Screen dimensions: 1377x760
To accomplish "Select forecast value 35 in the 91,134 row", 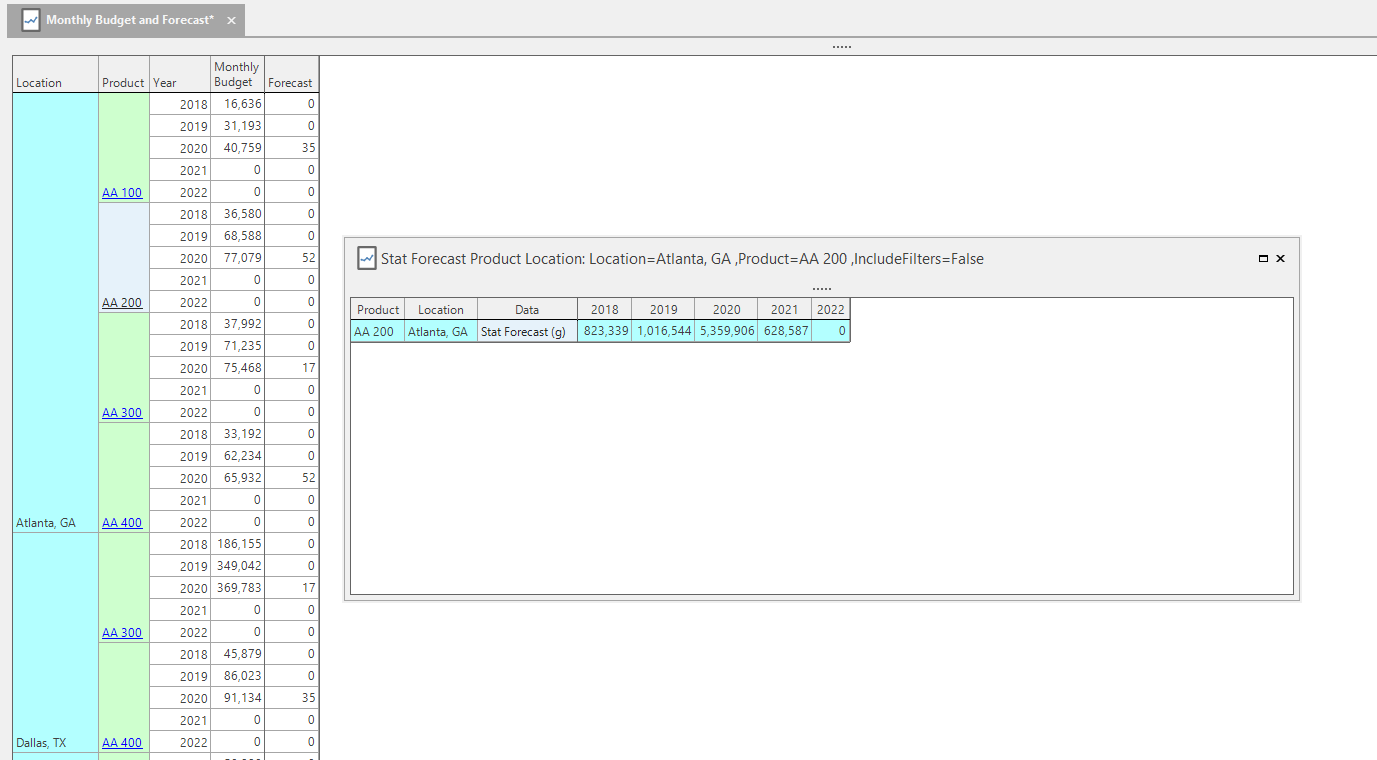I will (291, 698).
